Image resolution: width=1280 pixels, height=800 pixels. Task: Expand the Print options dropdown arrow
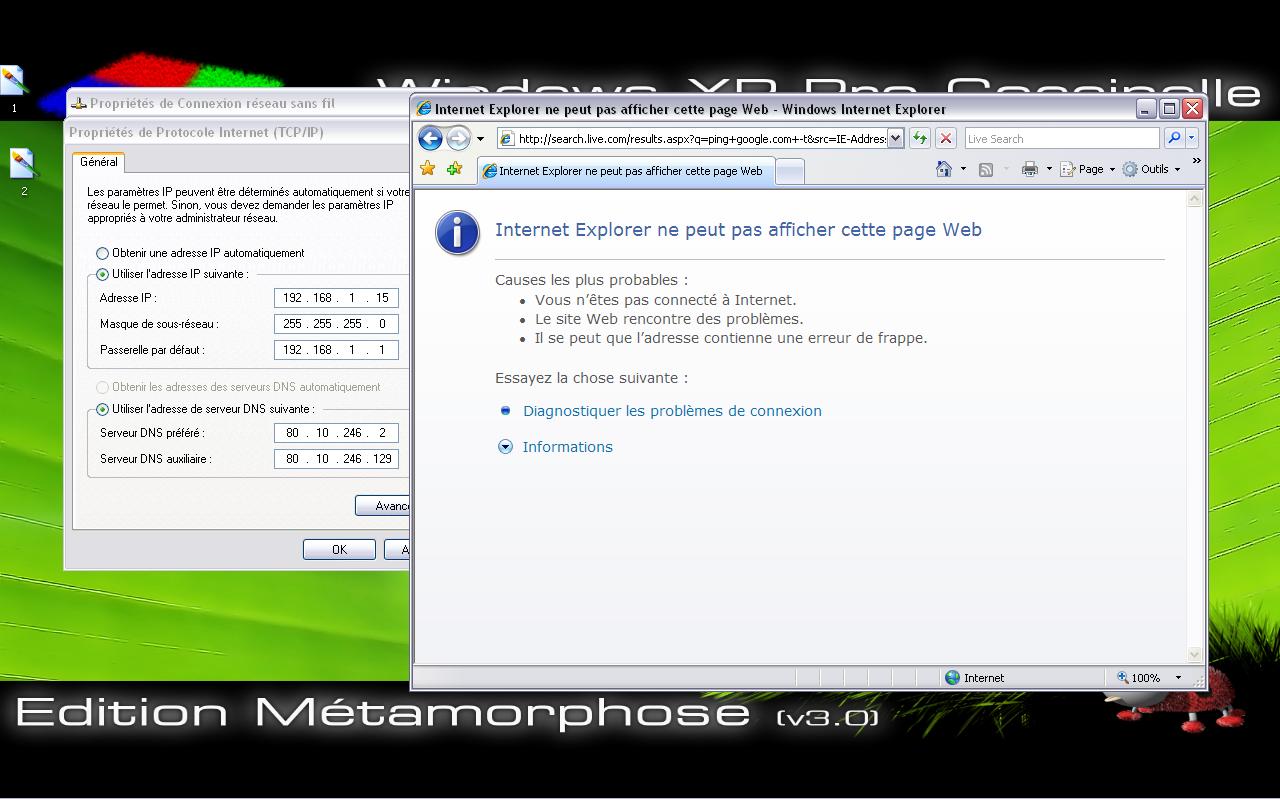[x=1049, y=169]
